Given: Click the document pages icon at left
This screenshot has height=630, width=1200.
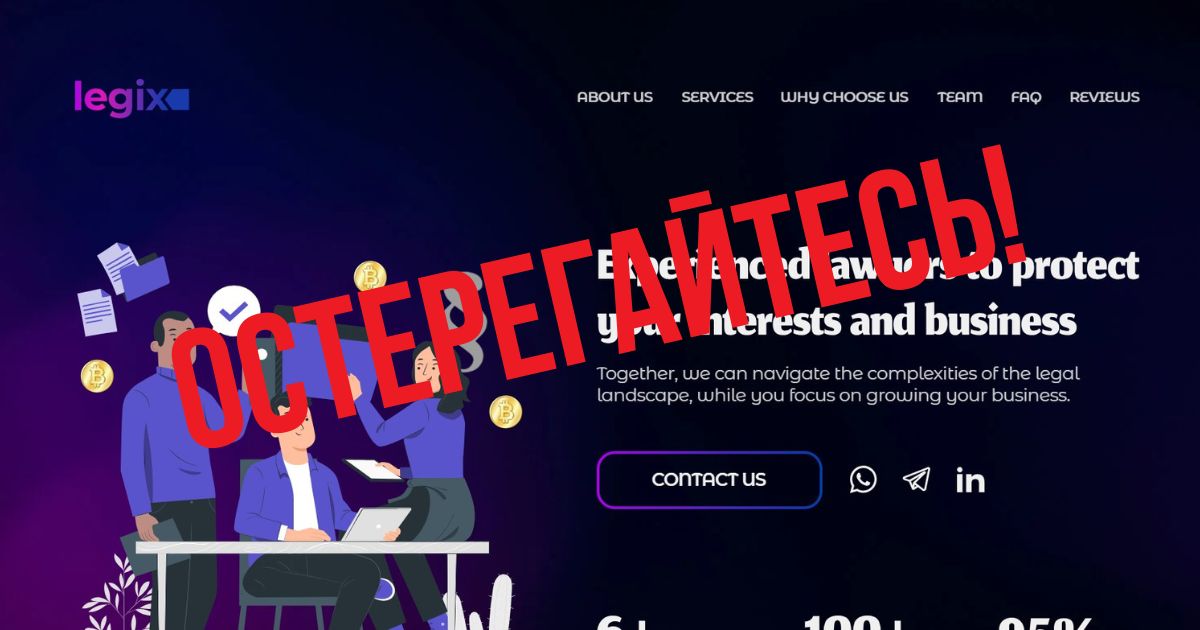Looking at the screenshot, I should point(98,311).
